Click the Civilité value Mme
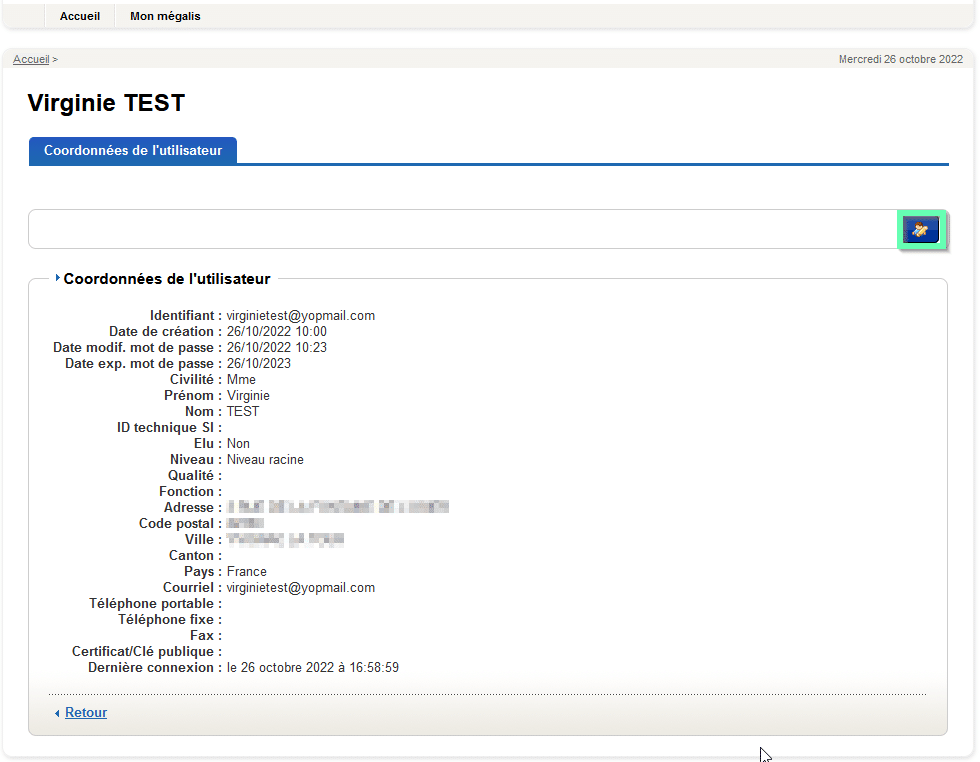The height and width of the screenshot is (762, 980). [x=241, y=380]
